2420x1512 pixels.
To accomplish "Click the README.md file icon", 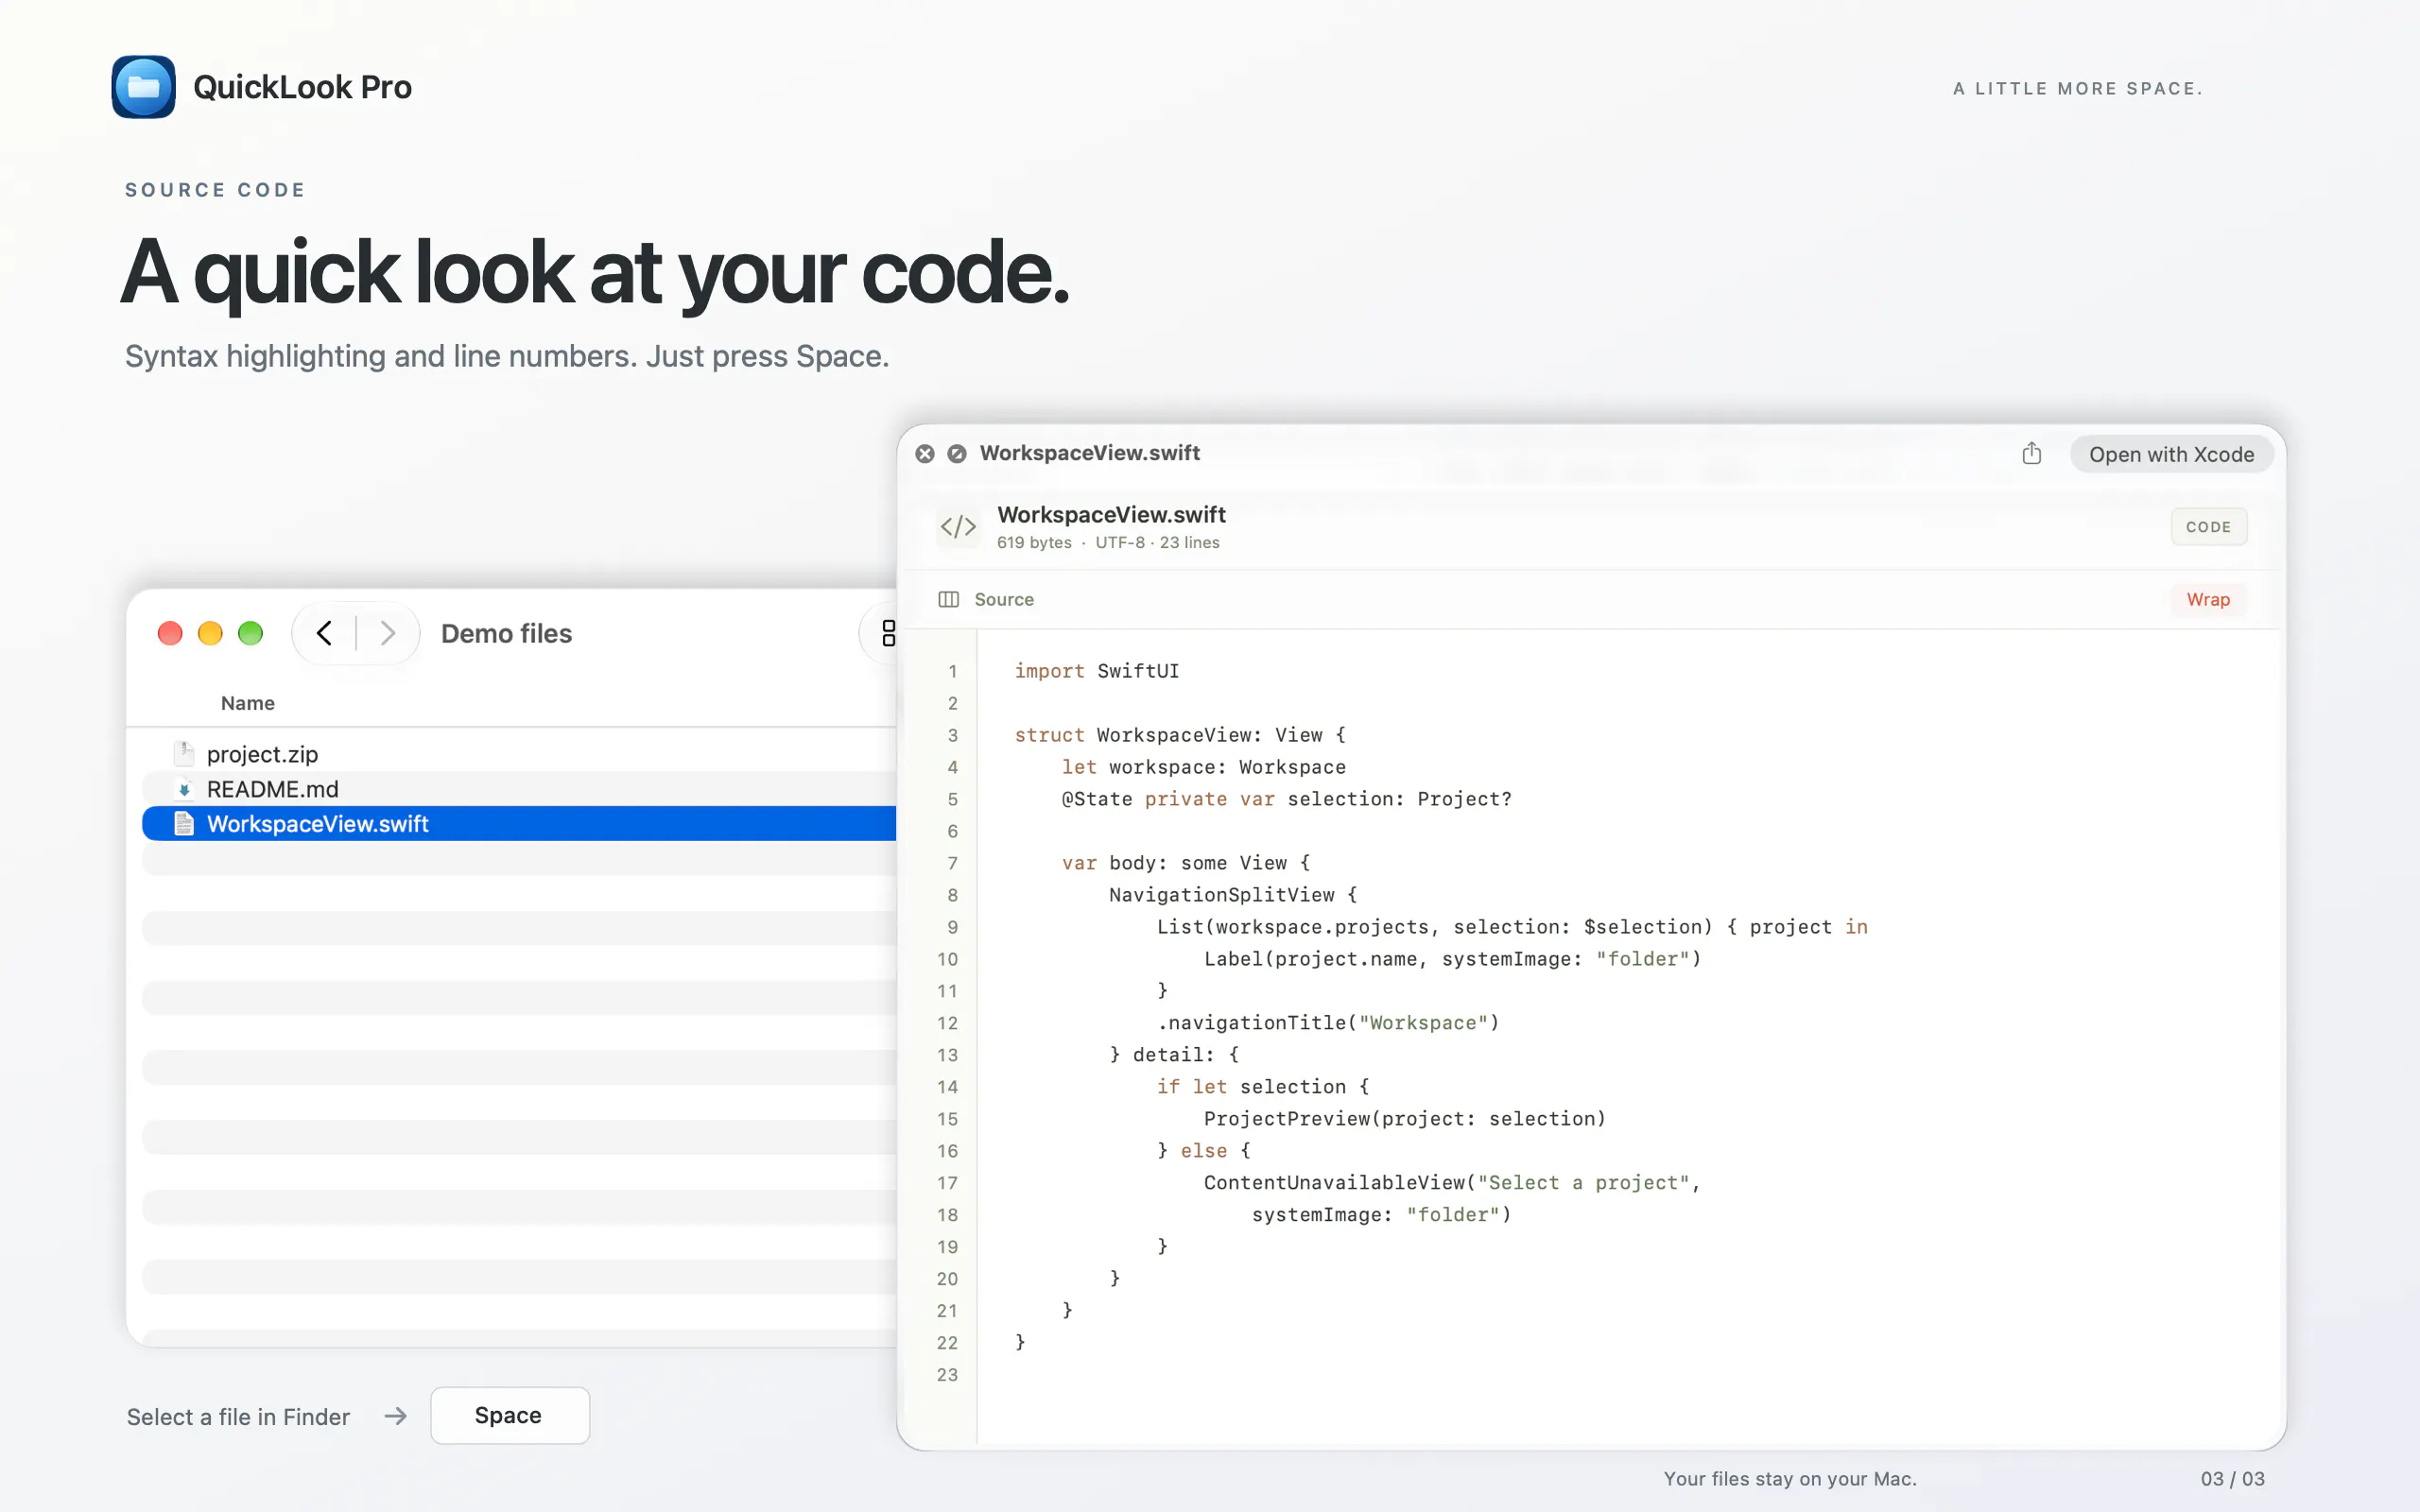I will [x=184, y=789].
